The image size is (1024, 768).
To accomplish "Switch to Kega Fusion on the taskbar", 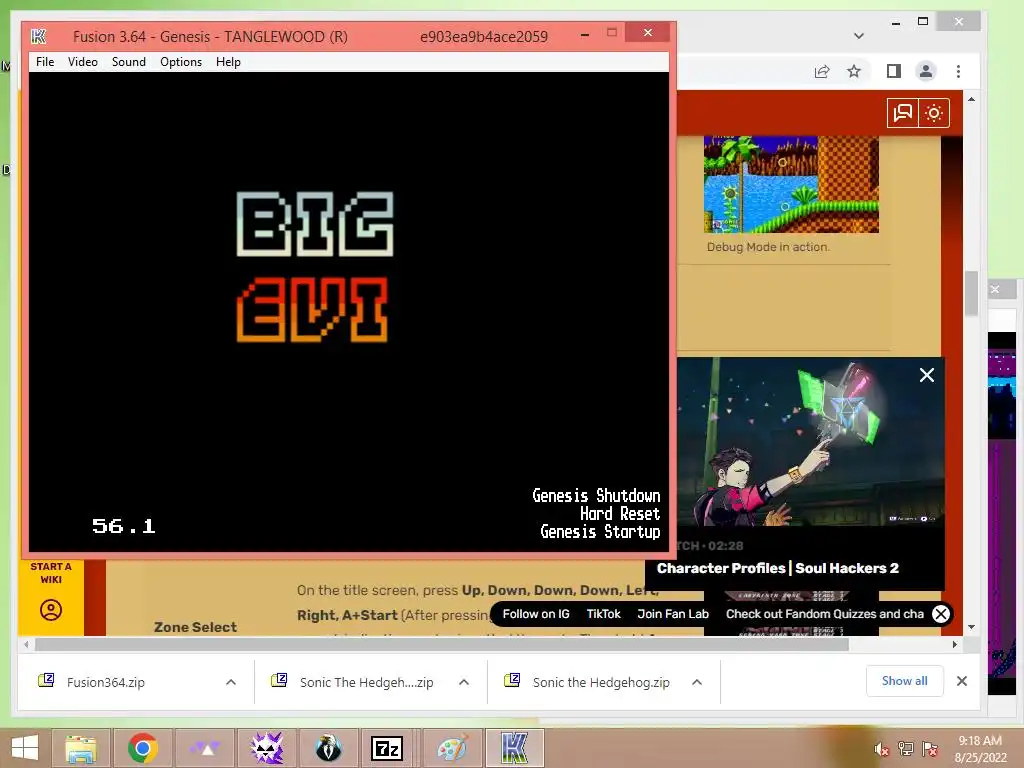I will coord(514,748).
